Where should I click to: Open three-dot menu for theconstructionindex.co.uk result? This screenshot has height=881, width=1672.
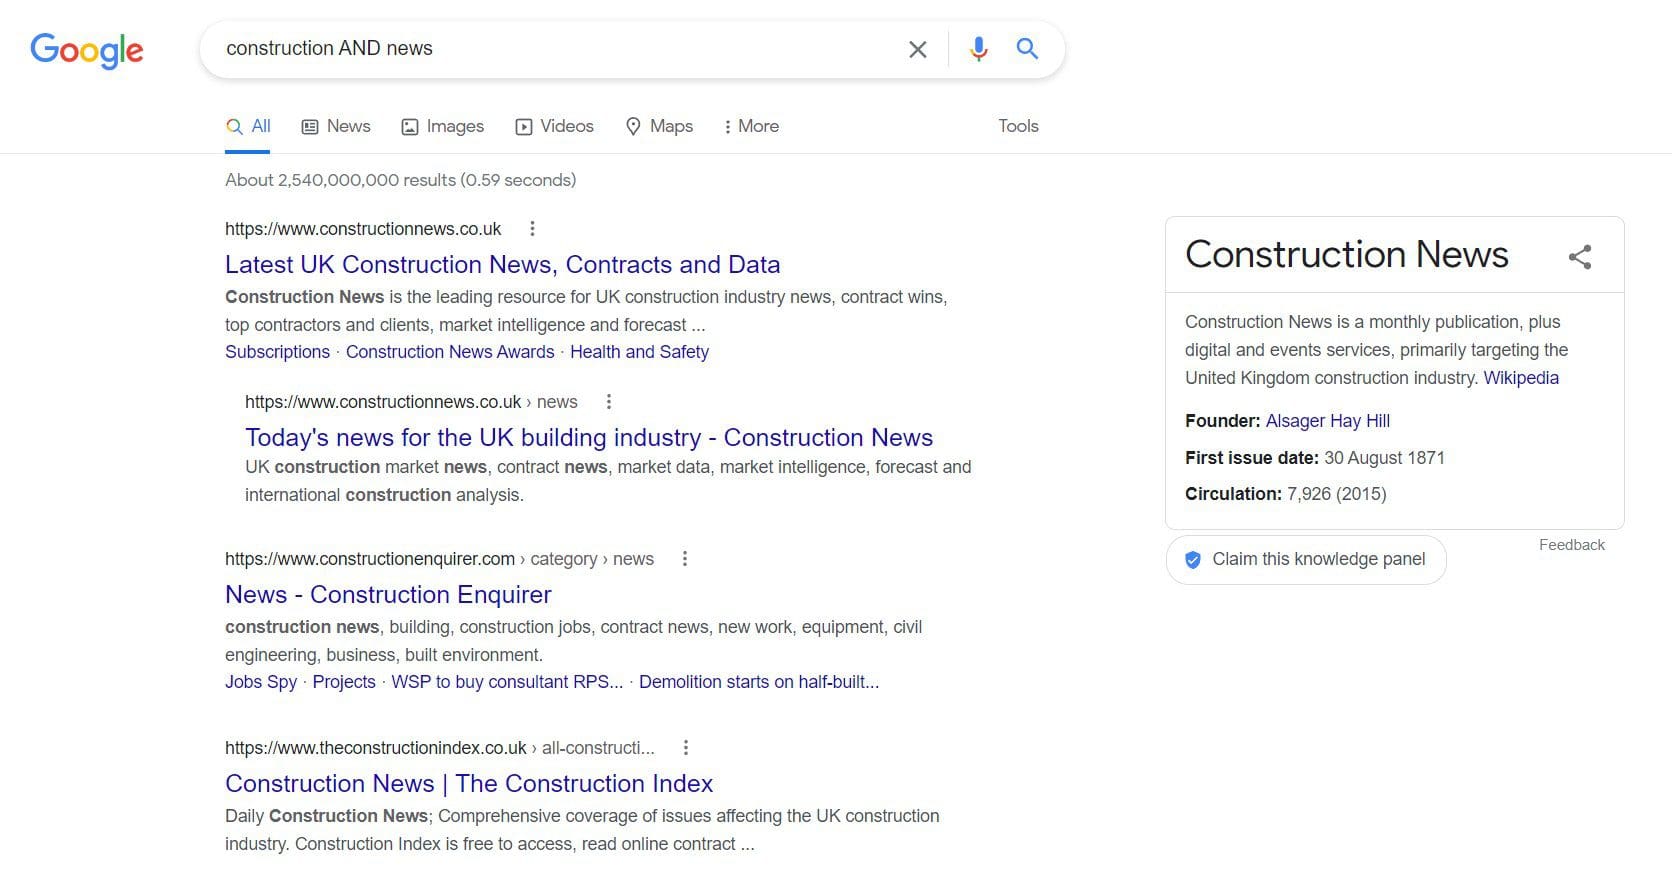(685, 748)
